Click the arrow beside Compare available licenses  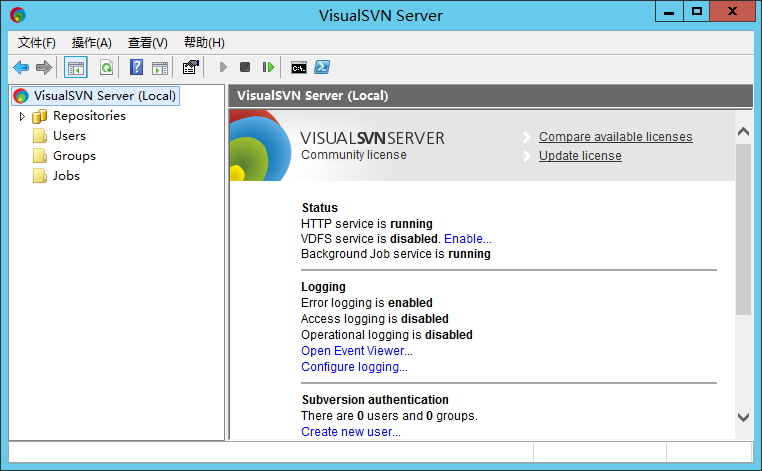click(527, 137)
